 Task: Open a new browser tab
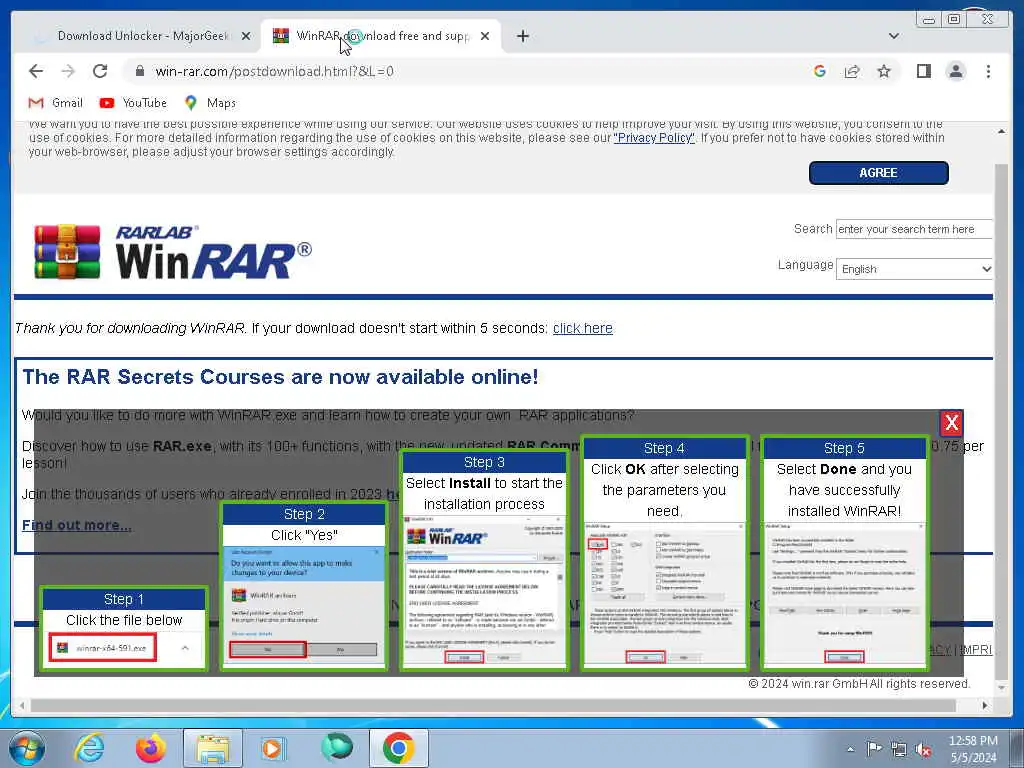click(522, 36)
